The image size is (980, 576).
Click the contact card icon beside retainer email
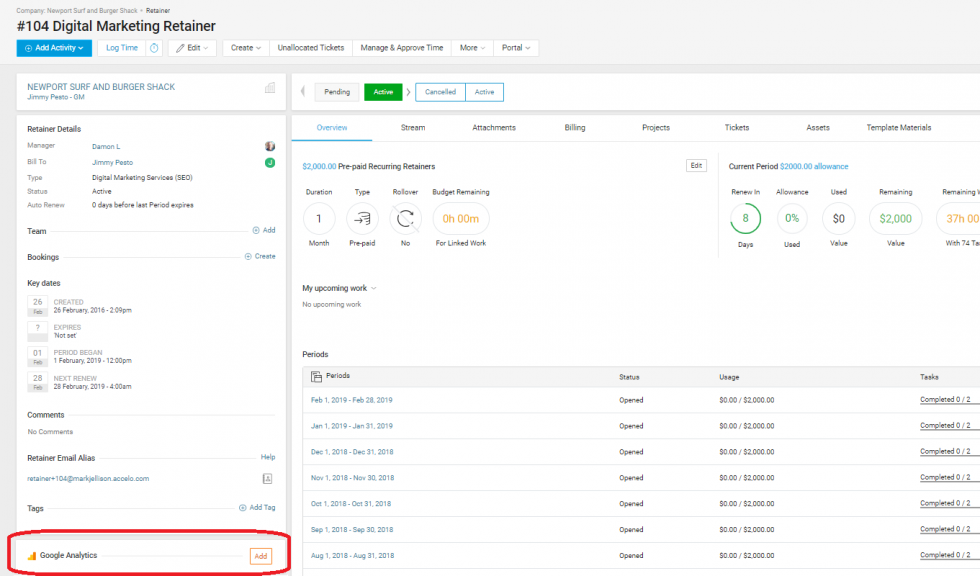[x=267, y=479]
